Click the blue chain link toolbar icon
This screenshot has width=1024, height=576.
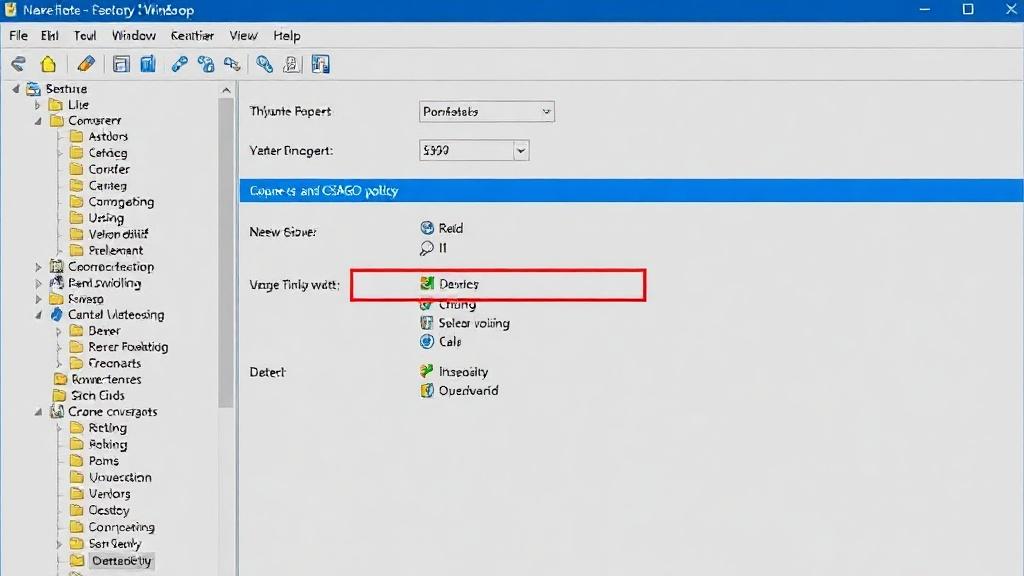click(179, 64)
